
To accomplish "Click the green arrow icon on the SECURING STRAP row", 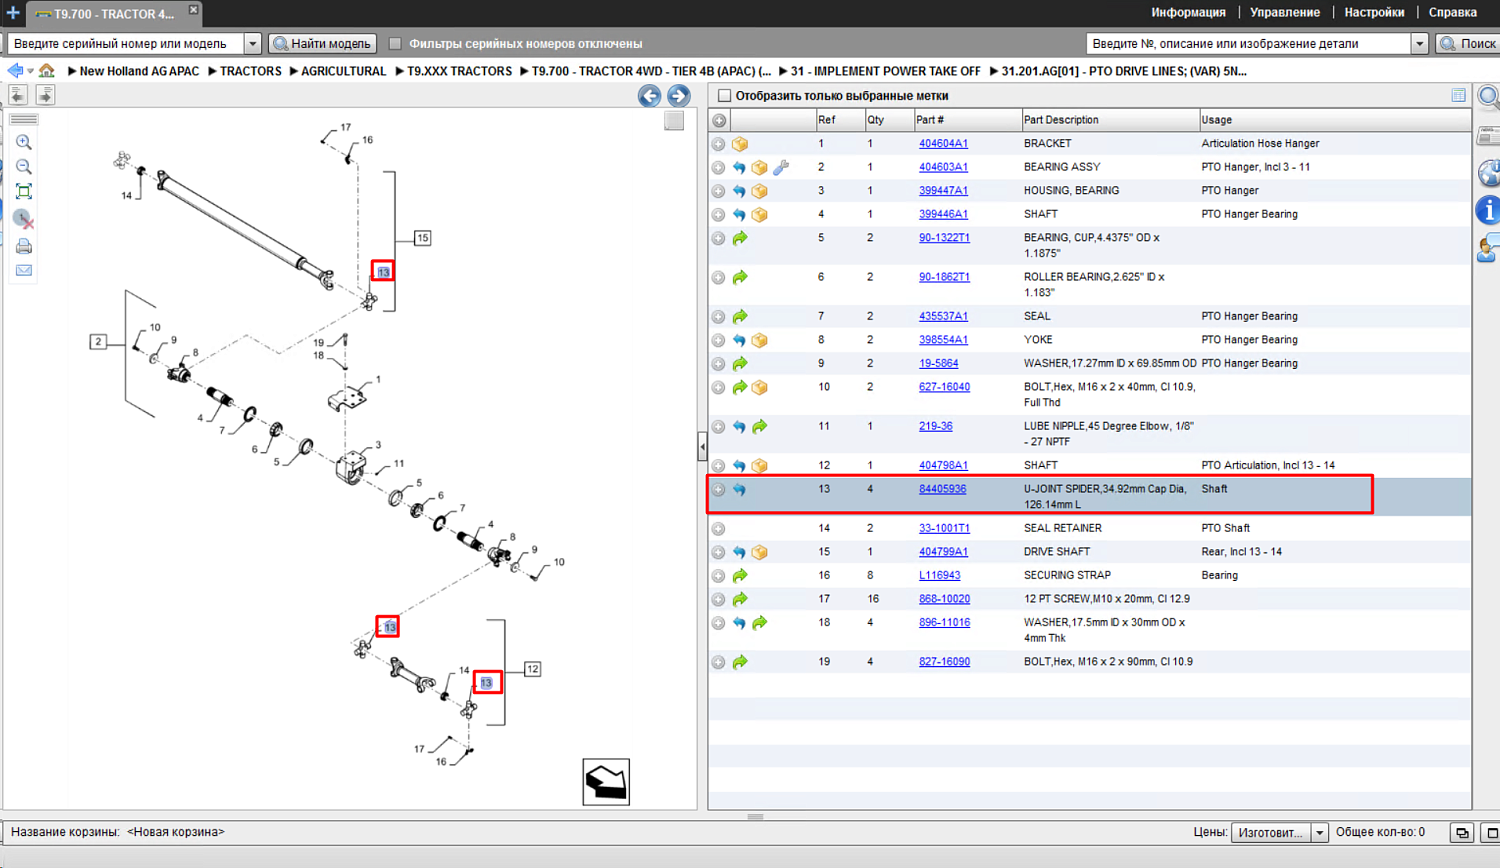I will tap(740, 576).
